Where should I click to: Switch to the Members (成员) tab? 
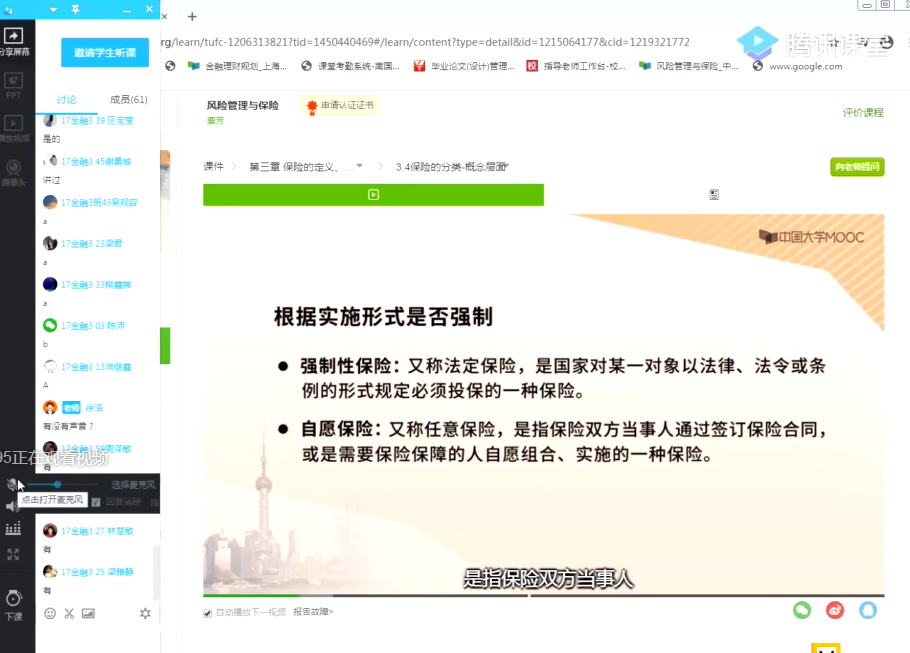tap(128, 100)
